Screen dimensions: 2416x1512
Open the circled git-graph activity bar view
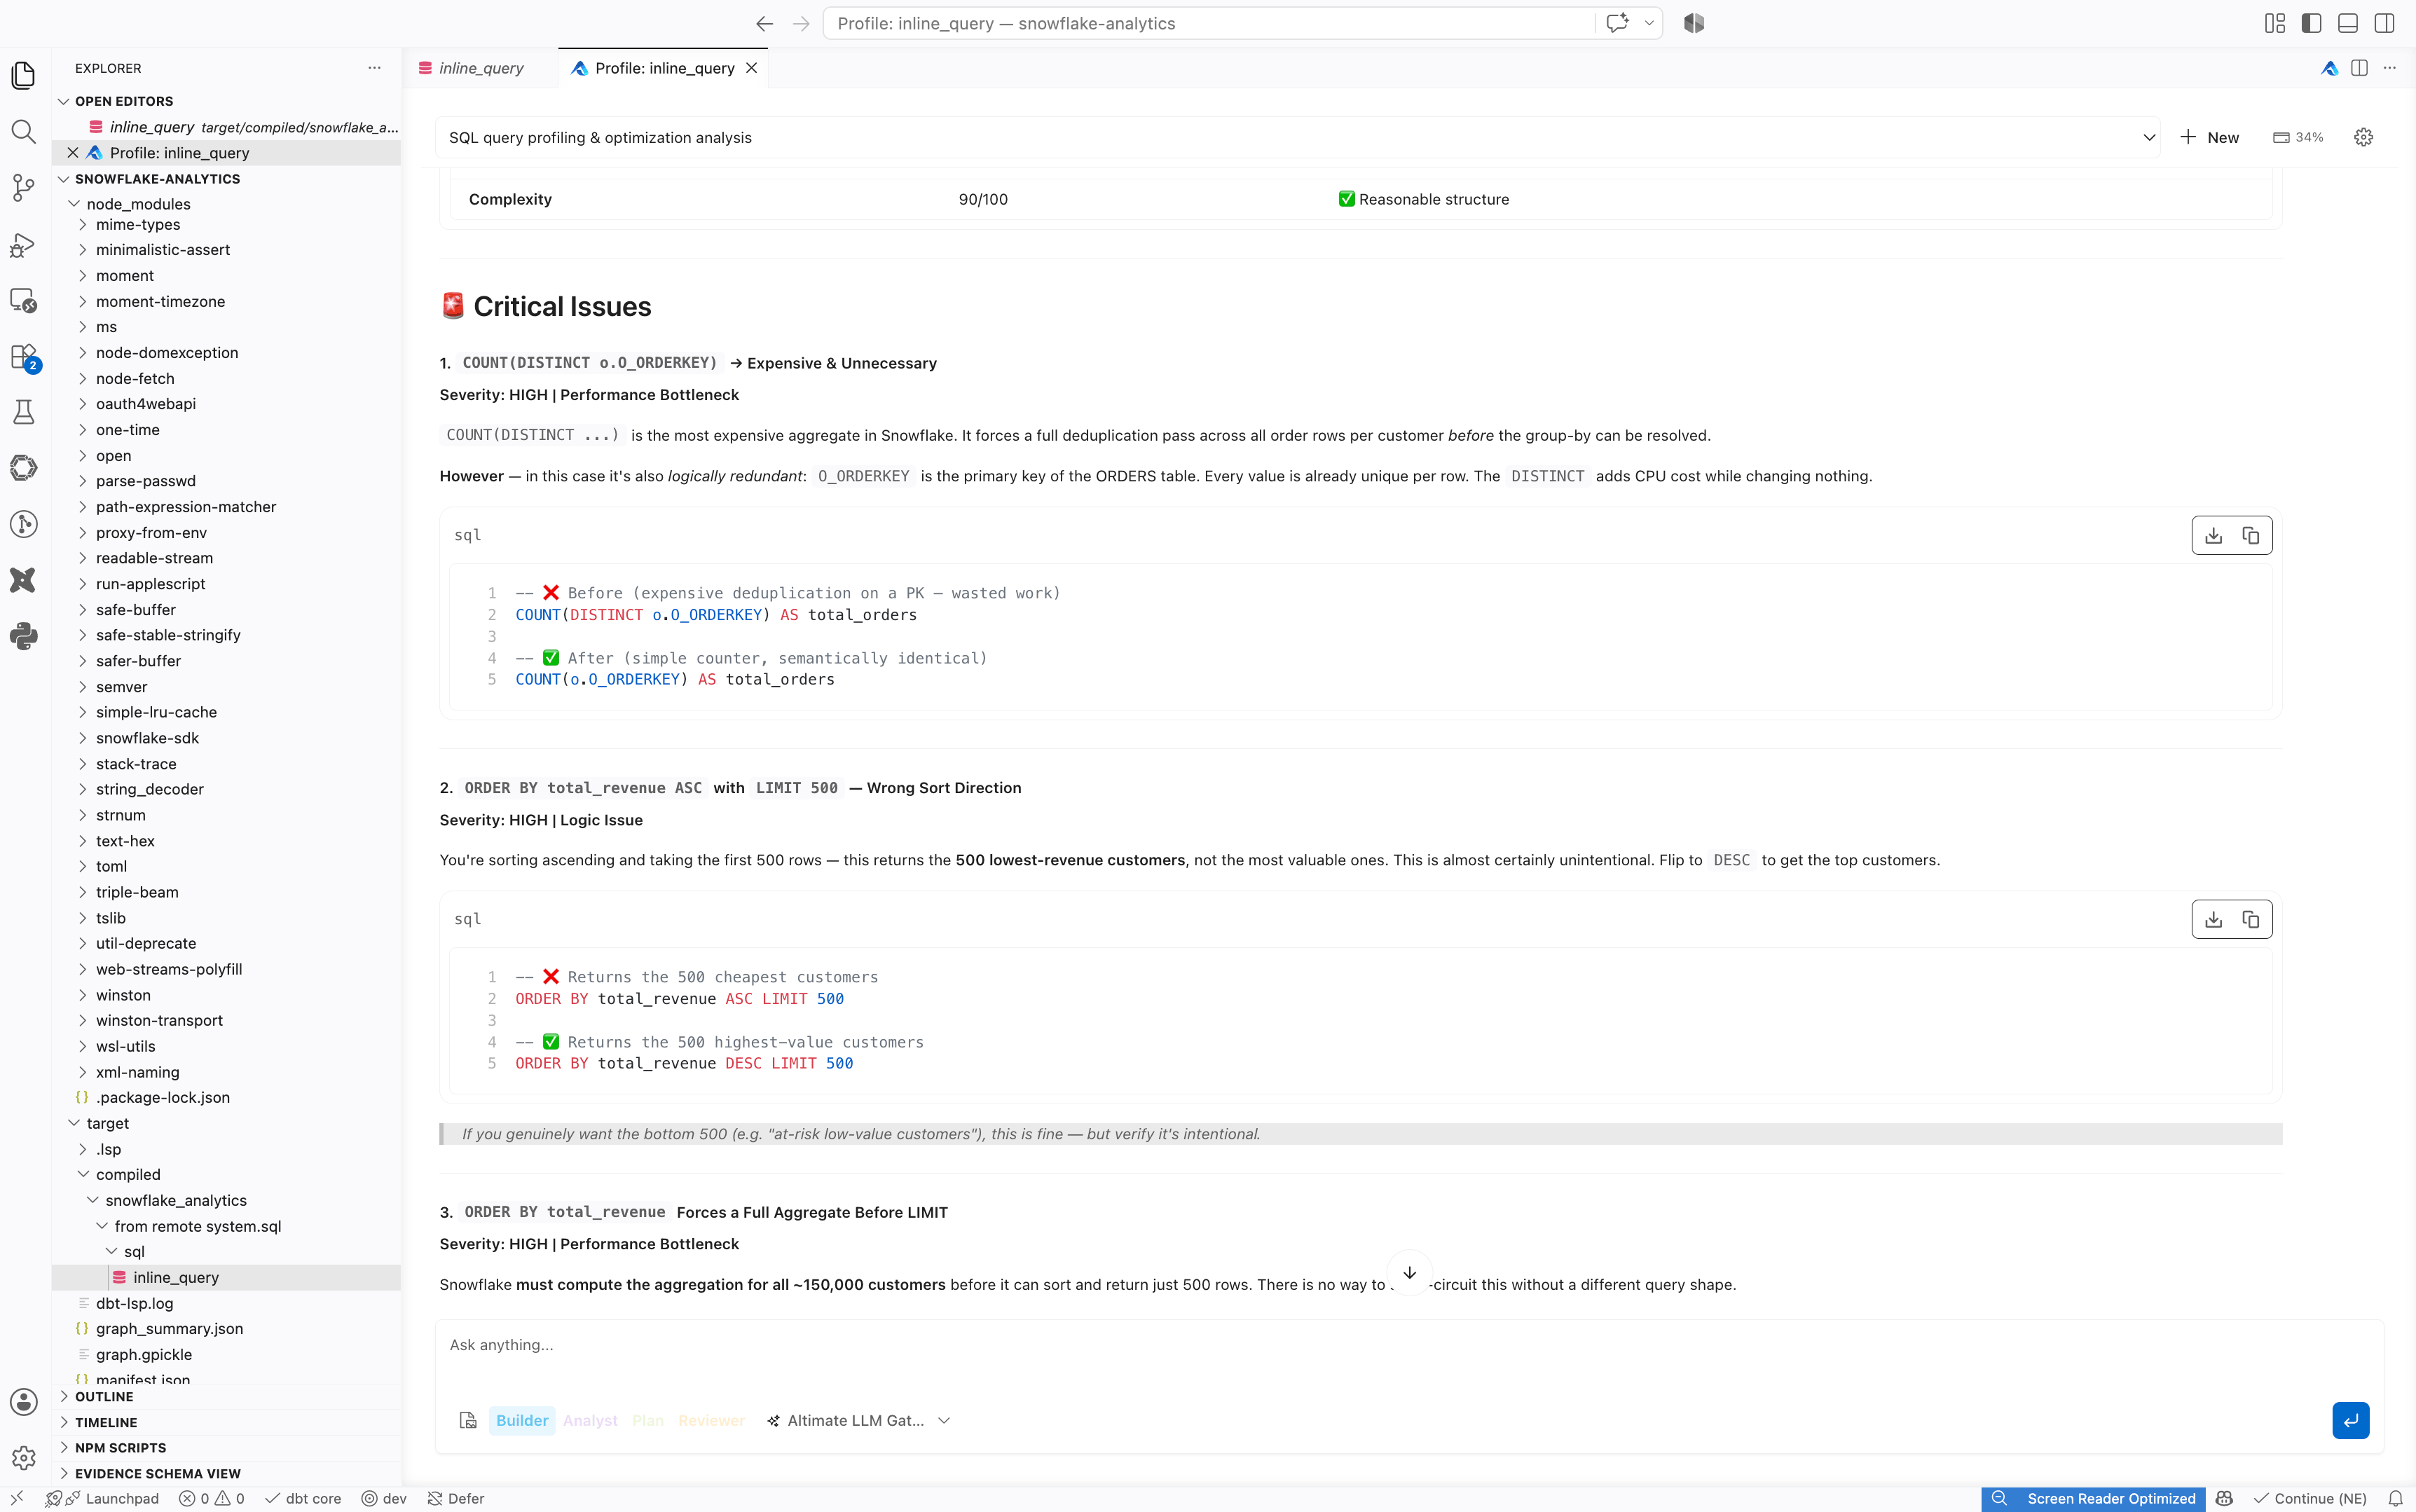coord(24,524)
